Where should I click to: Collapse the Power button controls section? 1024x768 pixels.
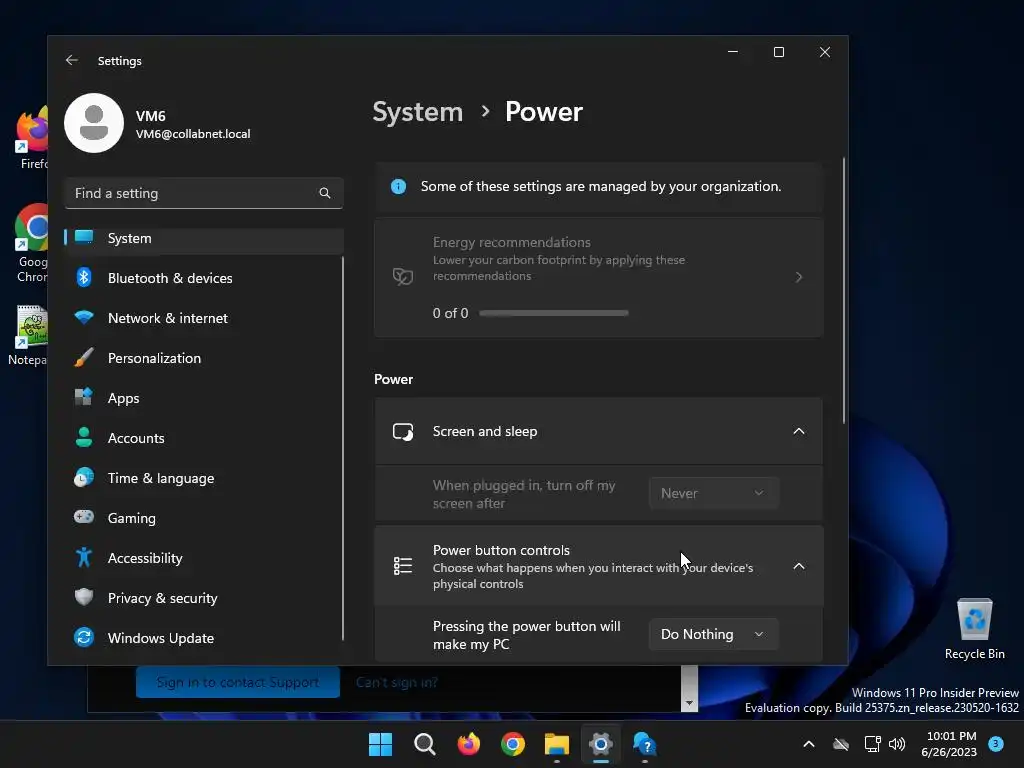tap(799, 566)
